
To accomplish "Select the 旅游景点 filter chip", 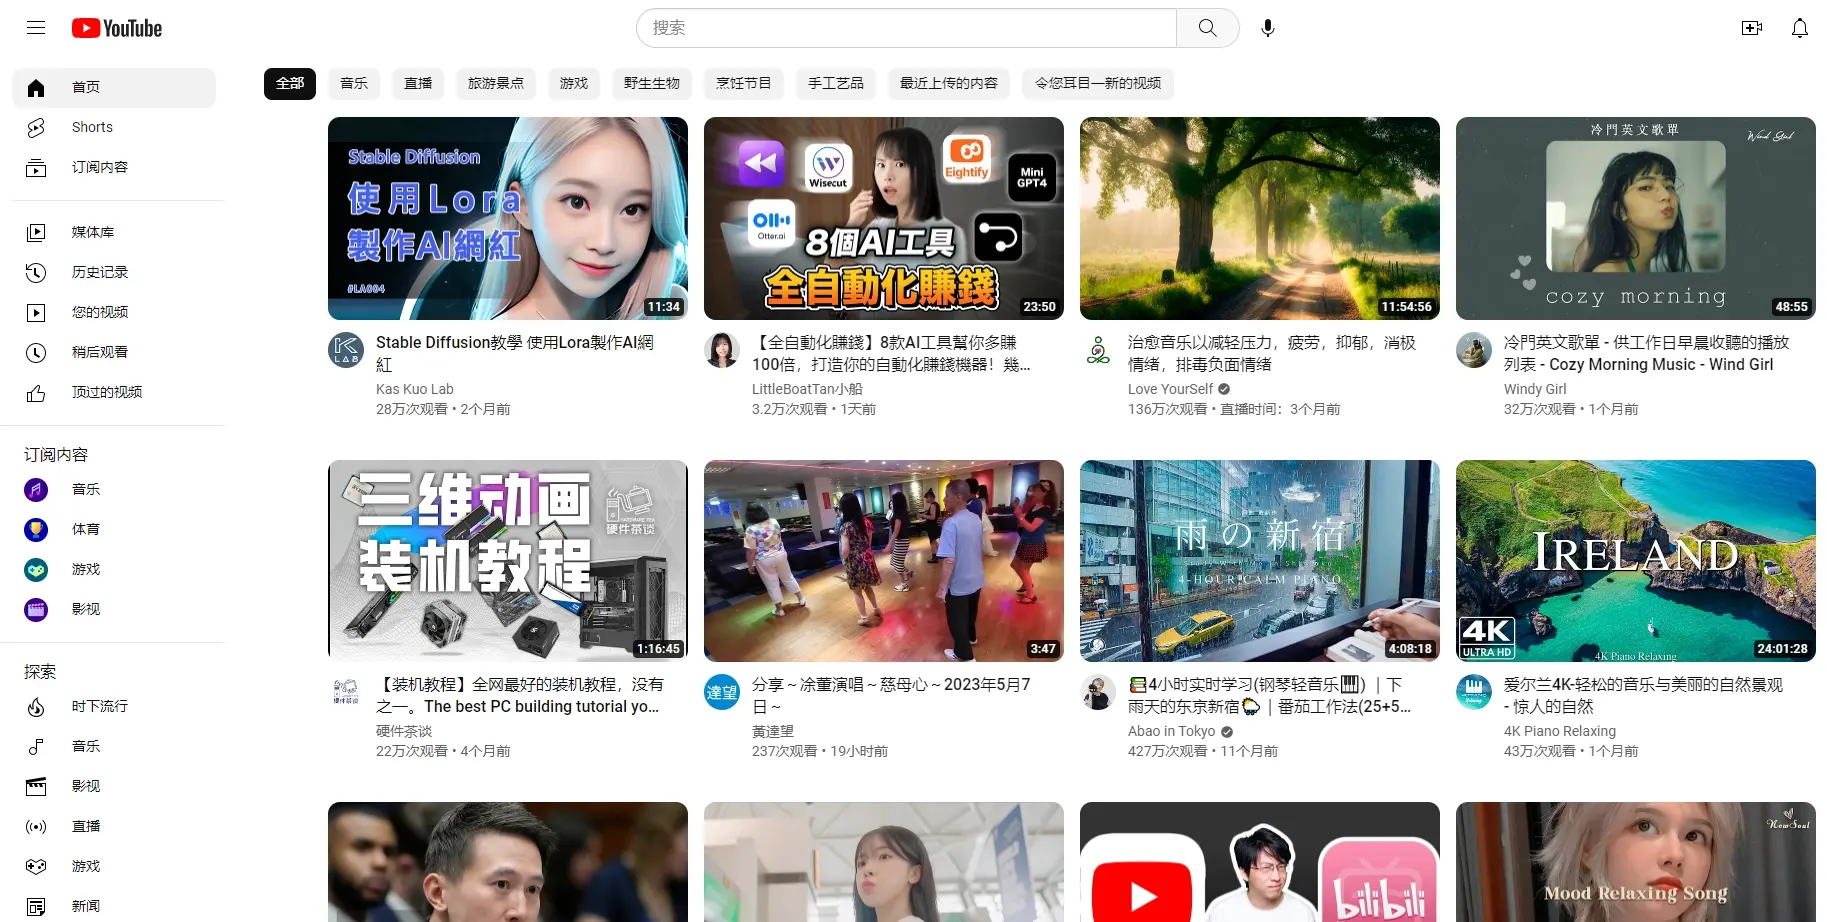I will [495, 83].
